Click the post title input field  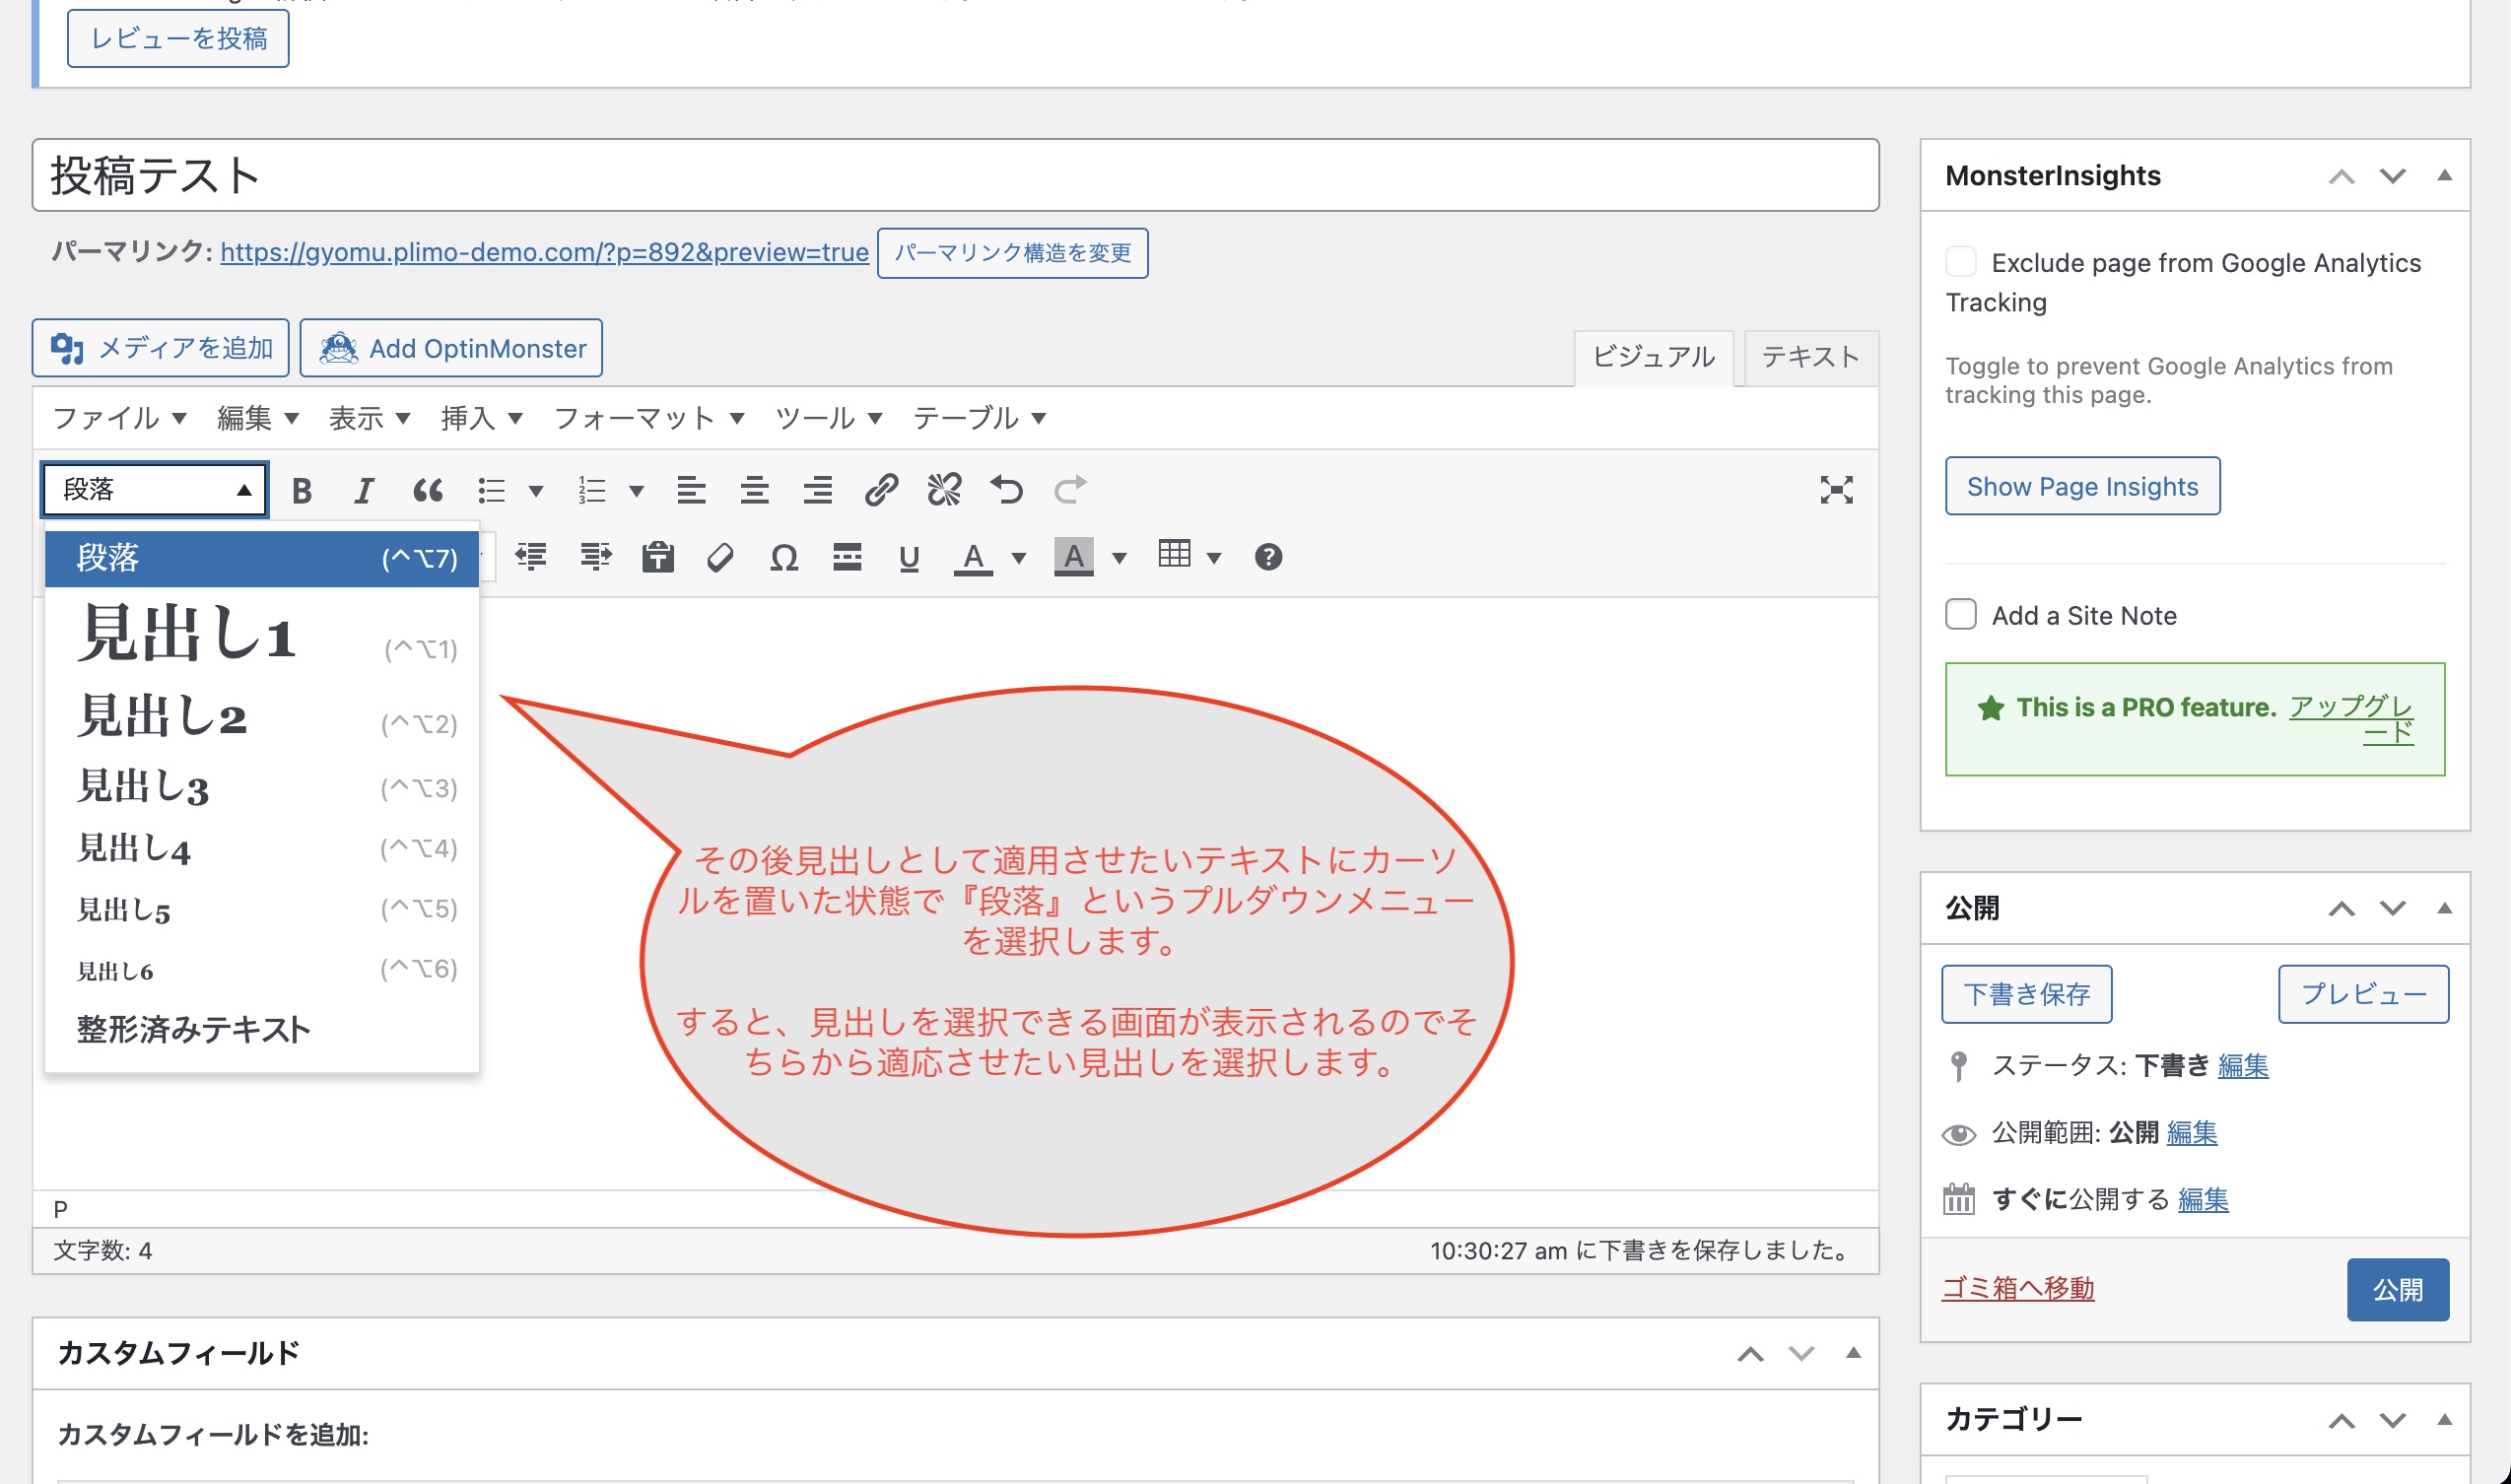(x=955, y=175)
